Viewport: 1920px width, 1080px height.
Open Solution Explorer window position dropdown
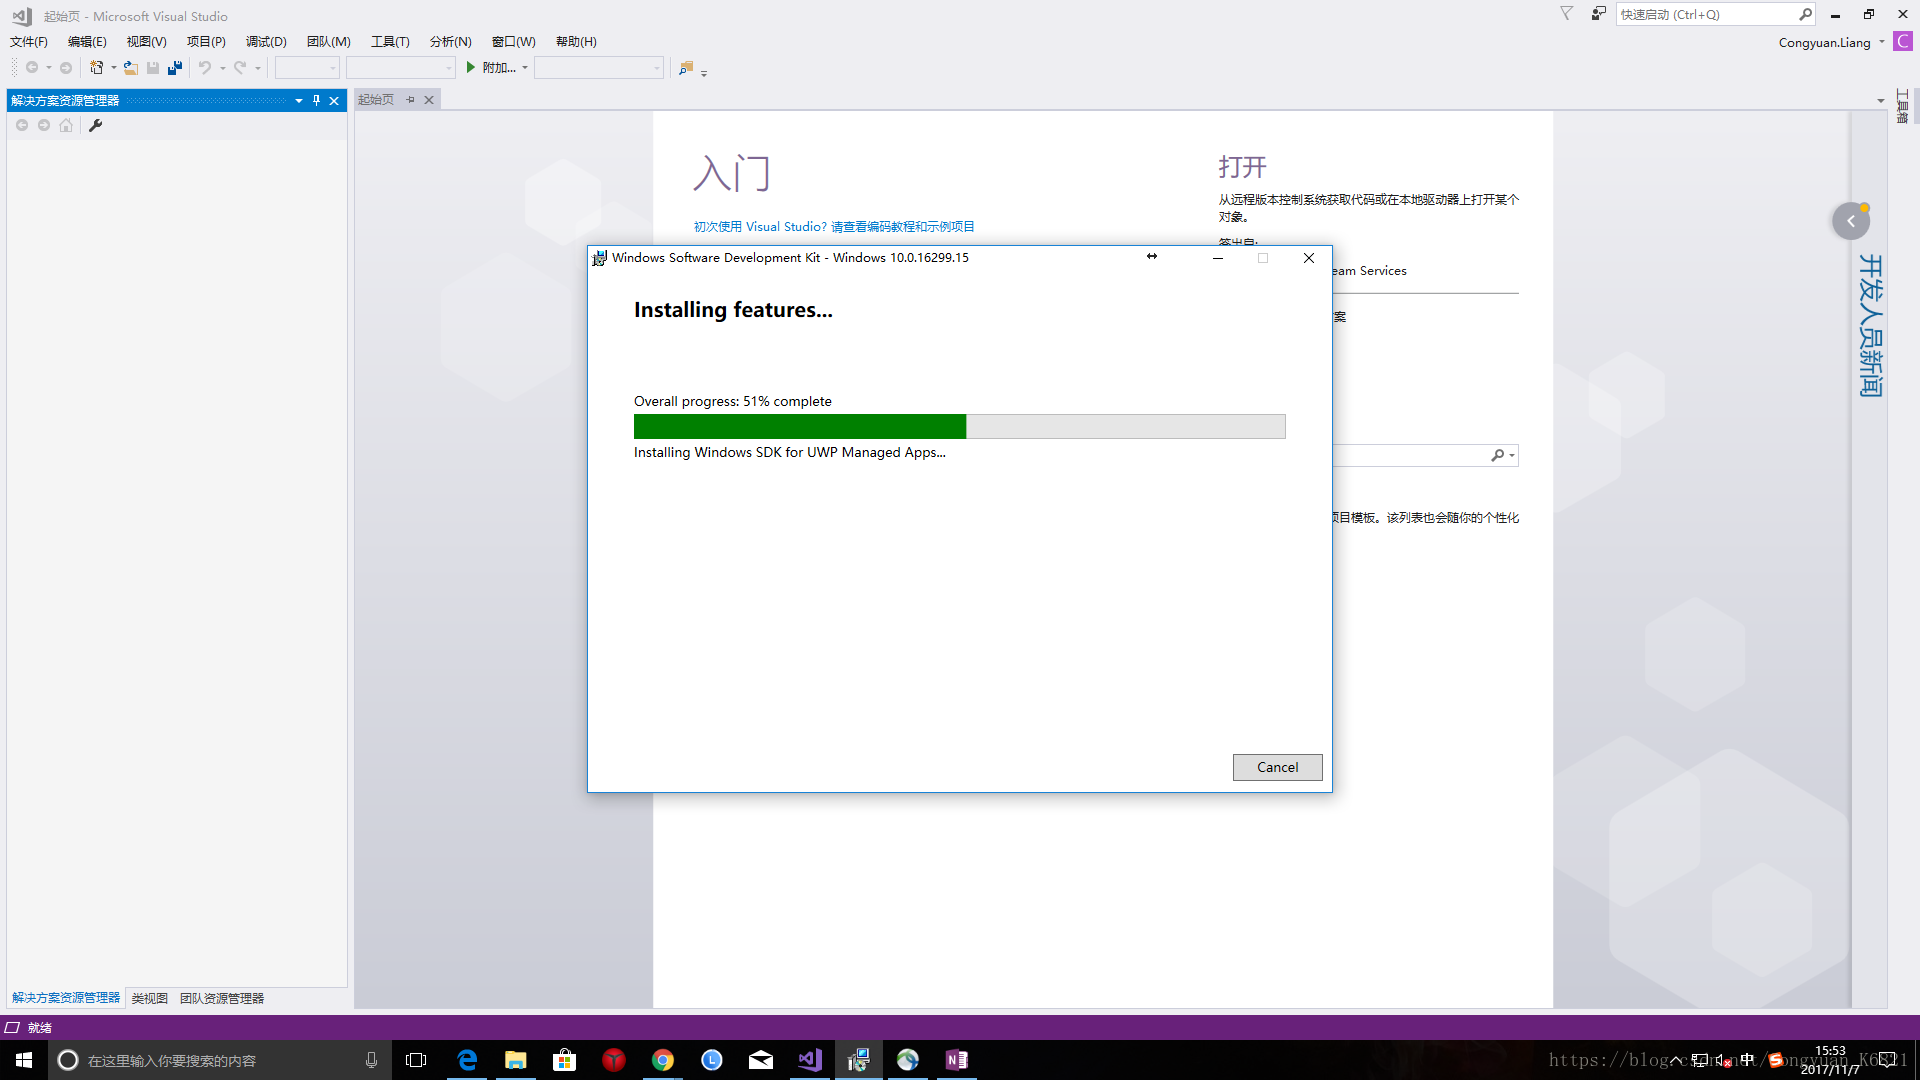coord(299,100)
